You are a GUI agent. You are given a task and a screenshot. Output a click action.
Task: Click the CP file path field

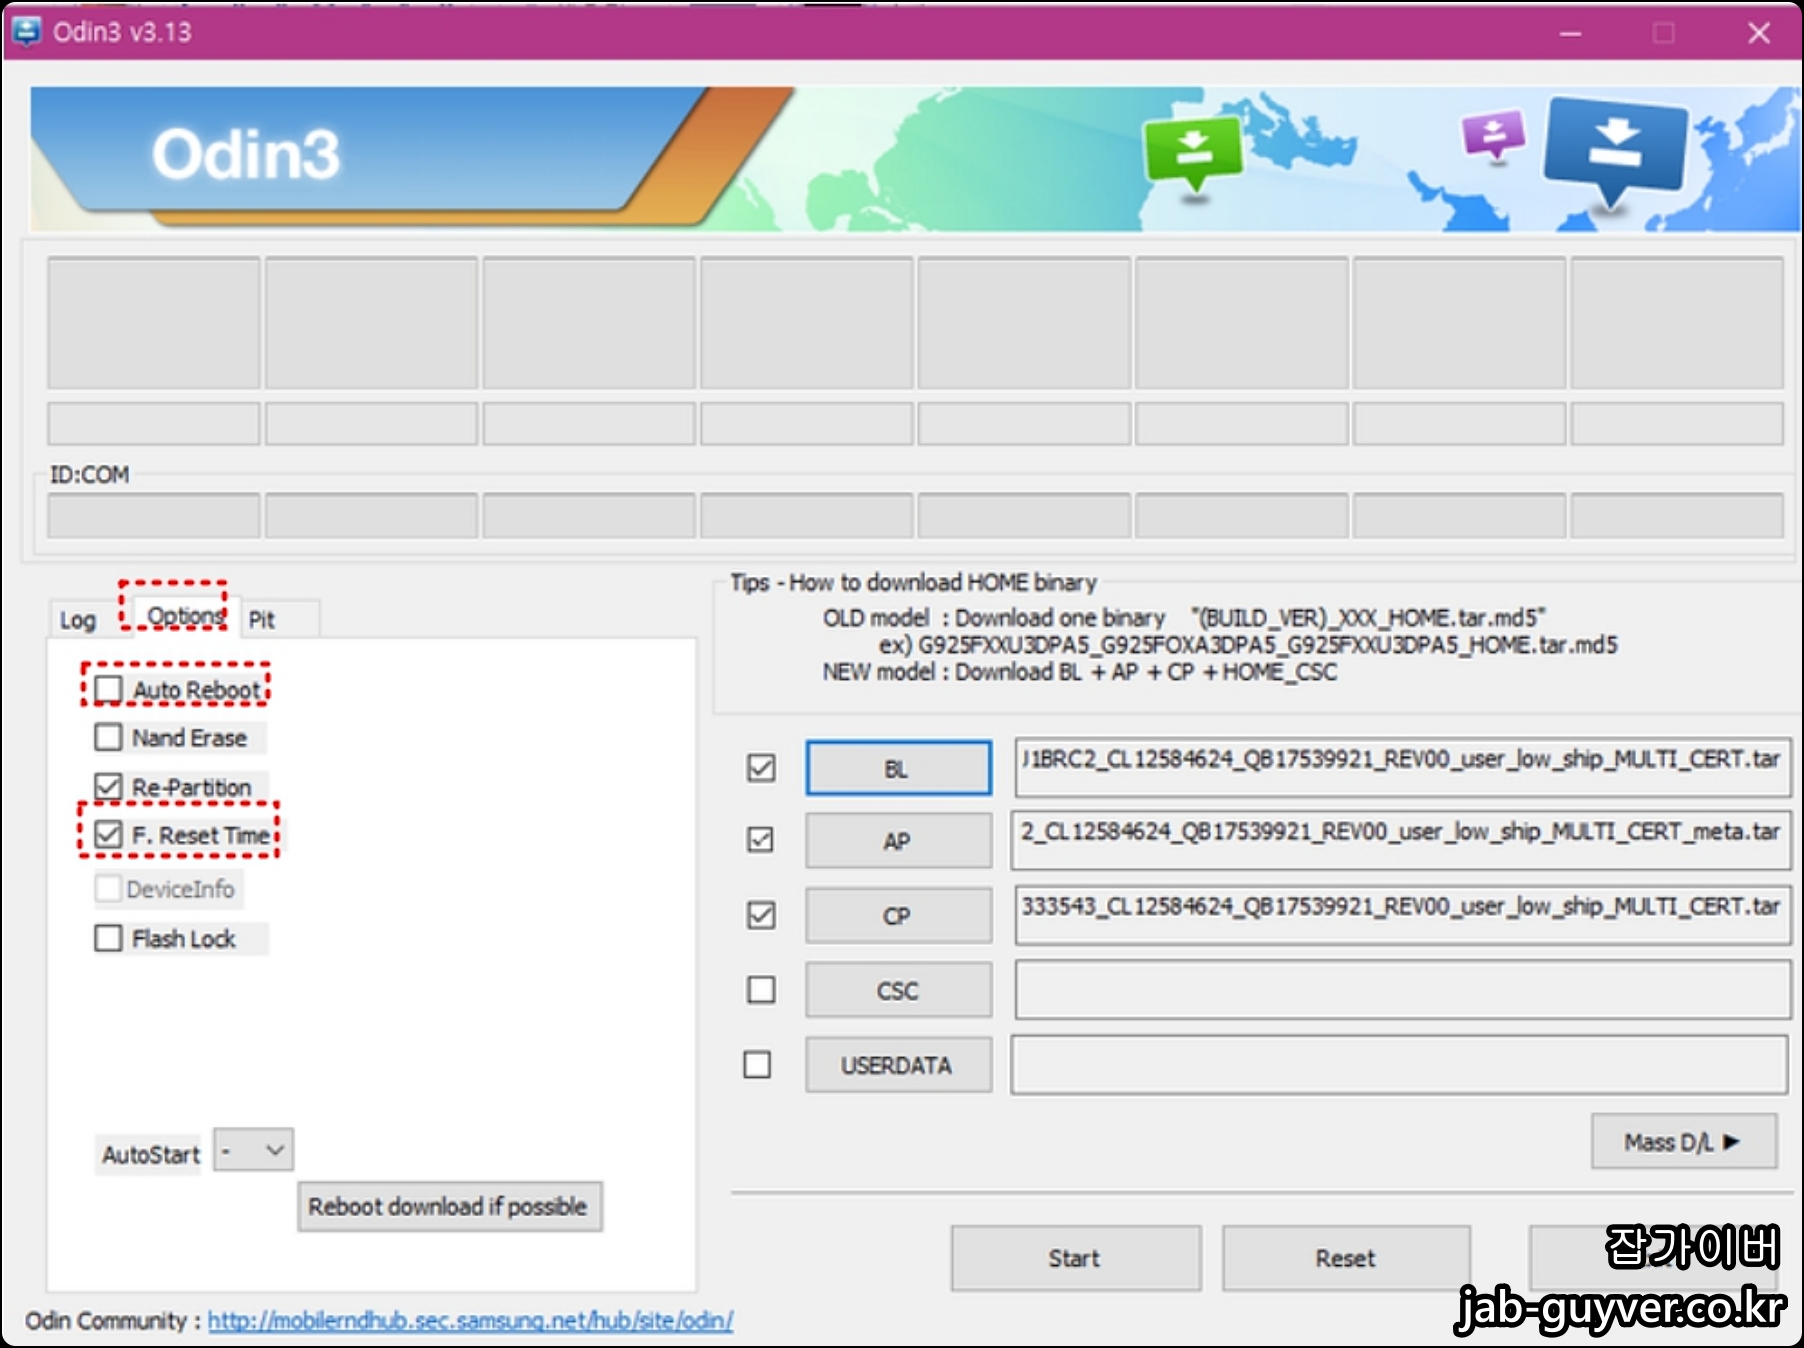[1402, 916]
